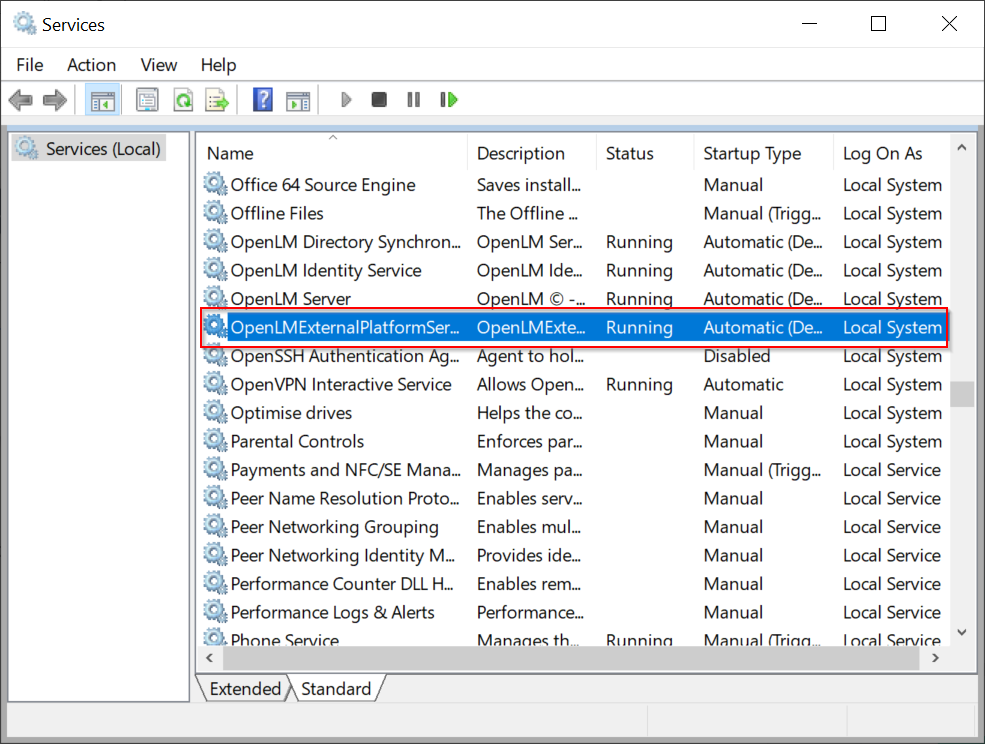Image resolution: width=985 pixels, height=744 pixels.
Task: Select the OpenVPN Interactive Service row
Action: (340, 385)
